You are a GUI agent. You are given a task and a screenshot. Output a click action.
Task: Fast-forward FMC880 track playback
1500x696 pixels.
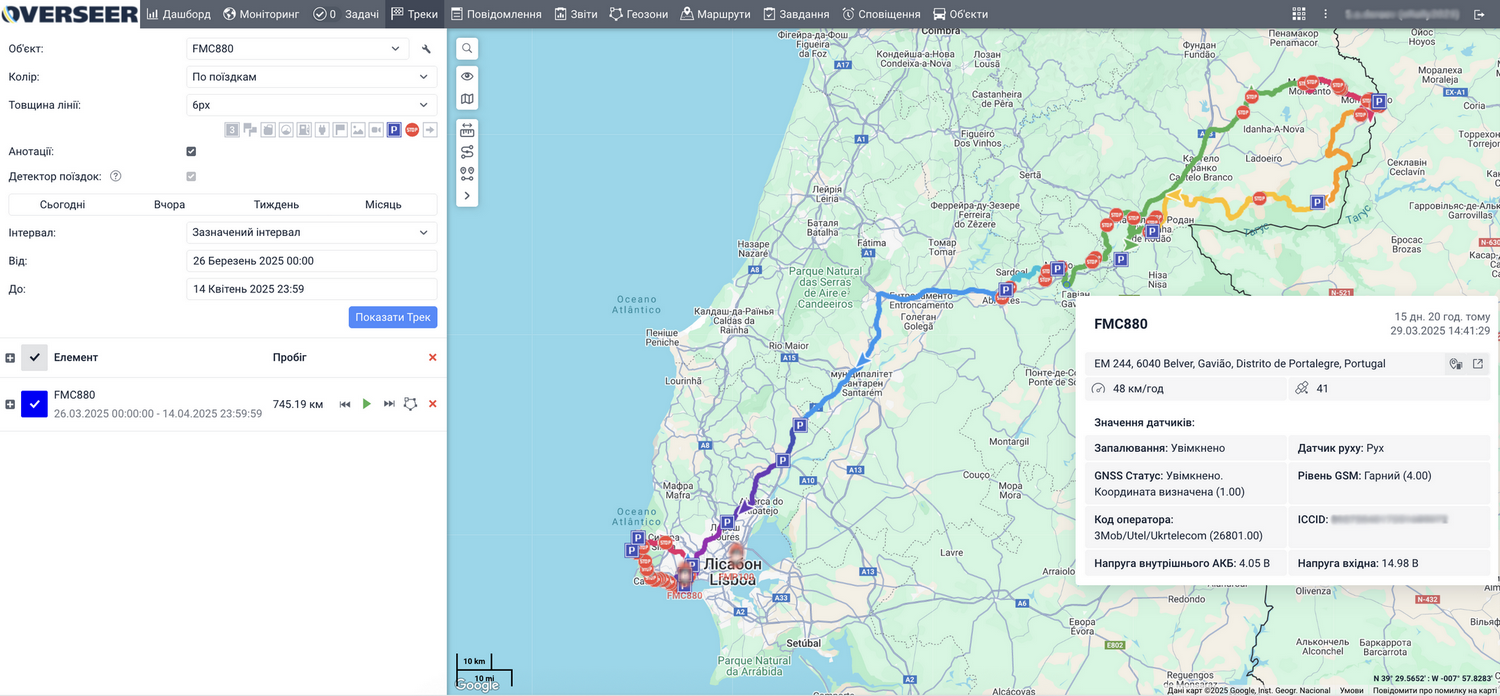389,404
